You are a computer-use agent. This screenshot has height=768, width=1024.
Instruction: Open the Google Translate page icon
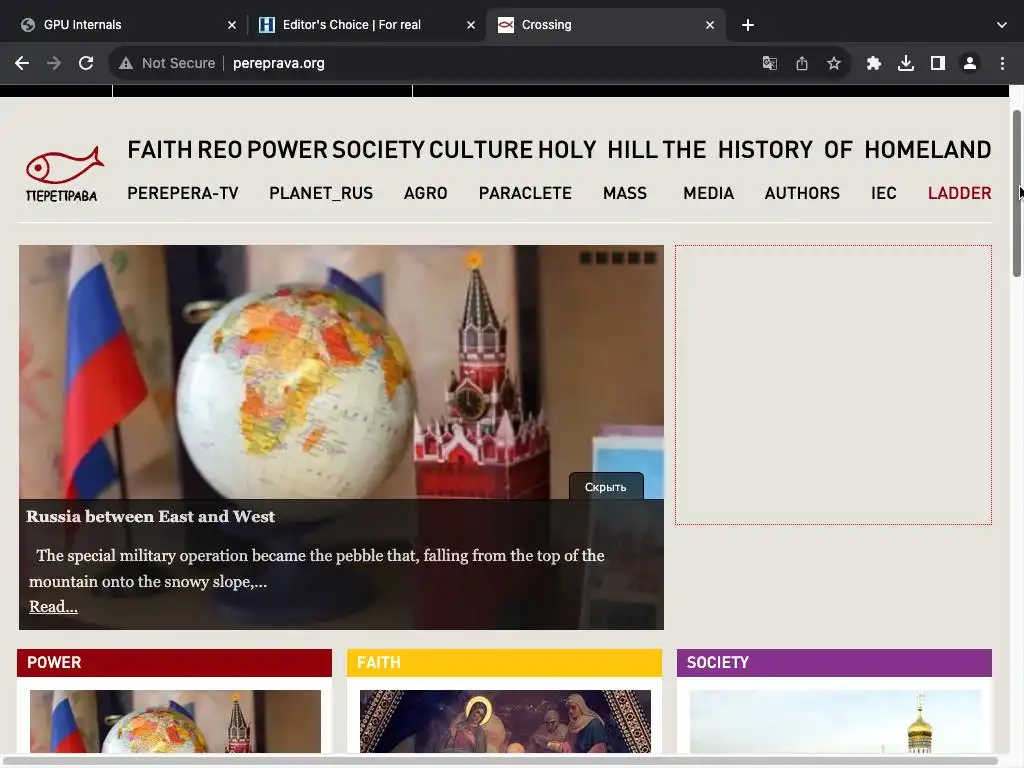(x=769, y=63)
